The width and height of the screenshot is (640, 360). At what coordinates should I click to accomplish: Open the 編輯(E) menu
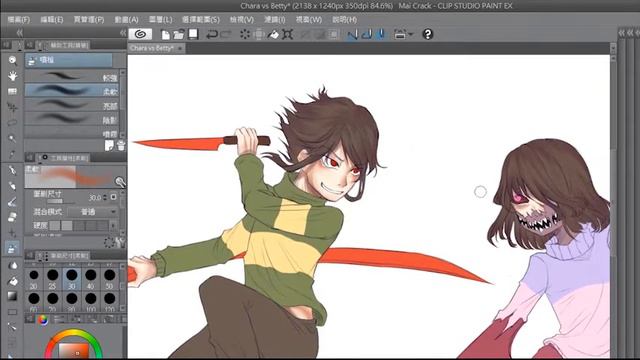[52, 20]
